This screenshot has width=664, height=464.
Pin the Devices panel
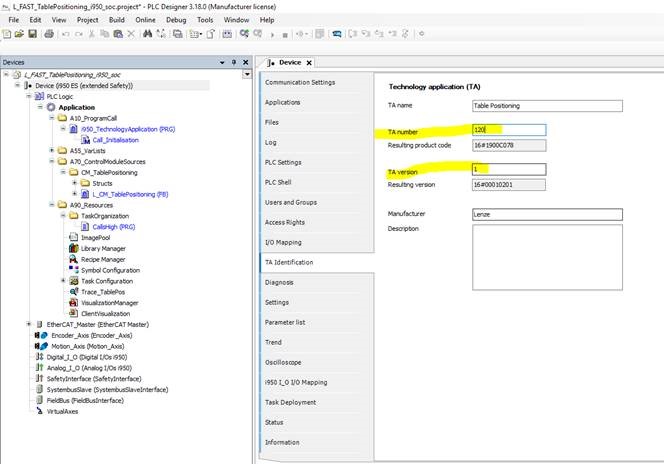pyautogui.click(x=236, y=62)
